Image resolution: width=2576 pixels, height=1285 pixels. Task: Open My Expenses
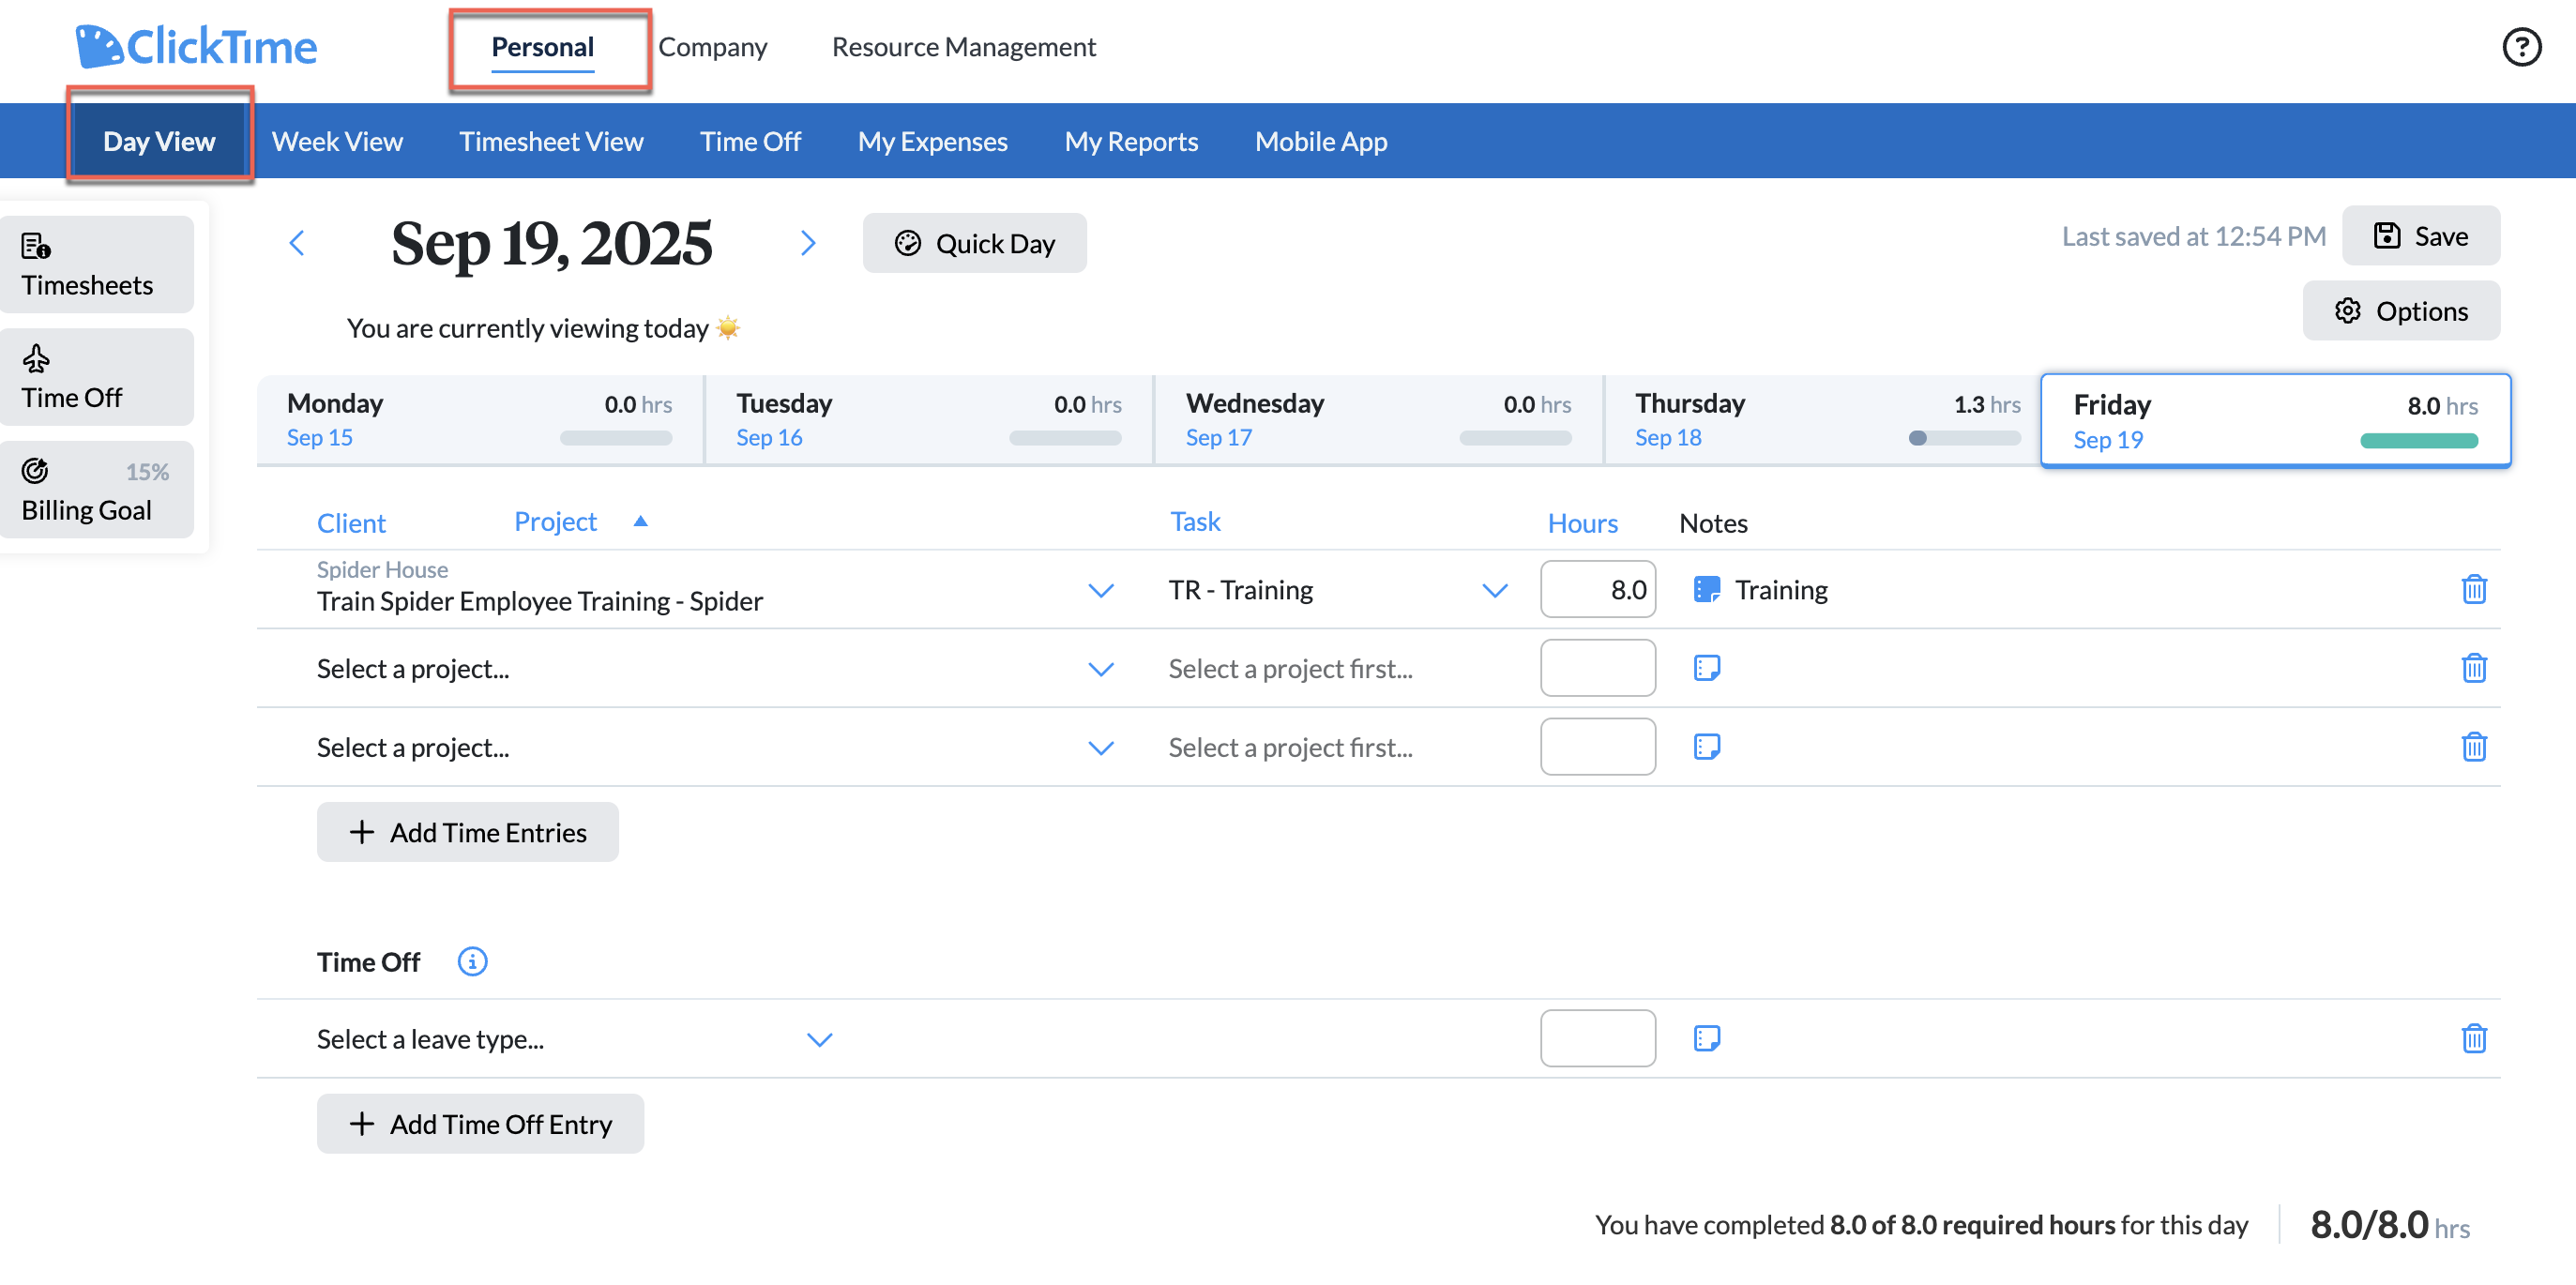(x=932, y=141)
